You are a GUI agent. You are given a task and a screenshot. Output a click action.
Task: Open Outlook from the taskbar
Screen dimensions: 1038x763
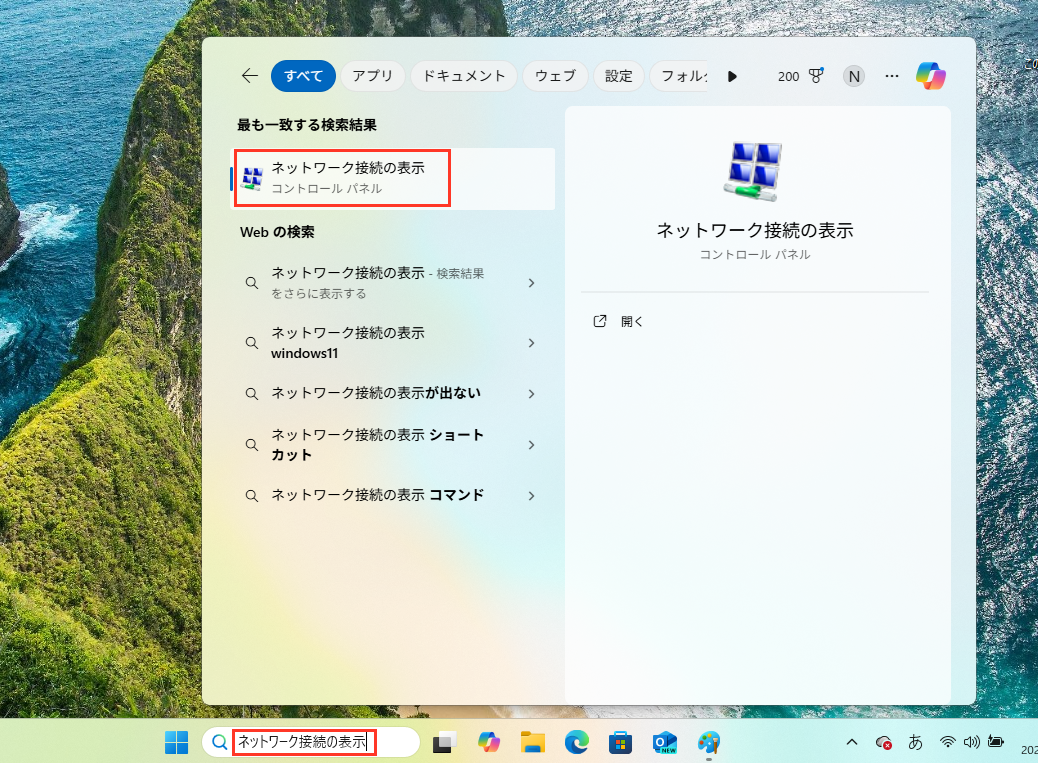pos(664,742)
